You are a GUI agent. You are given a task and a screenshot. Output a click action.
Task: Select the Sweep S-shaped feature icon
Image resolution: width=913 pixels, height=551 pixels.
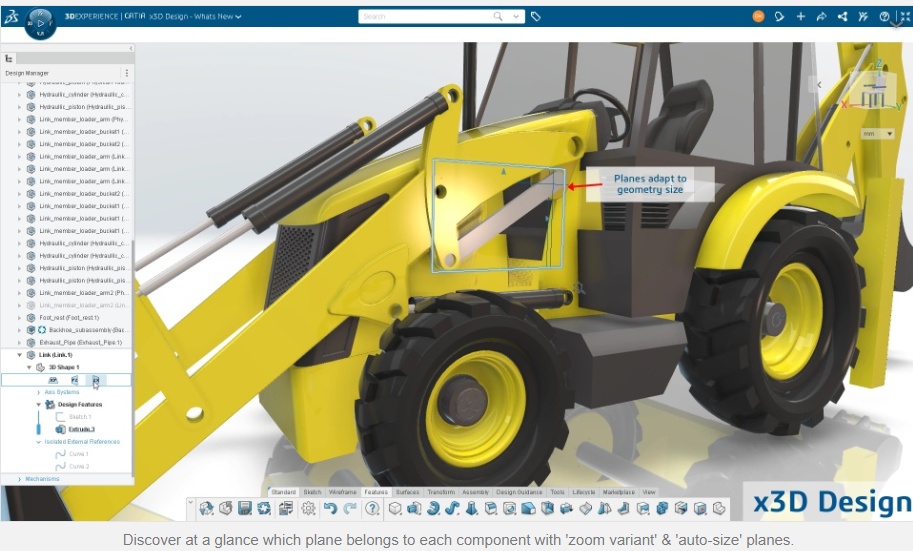452,508
